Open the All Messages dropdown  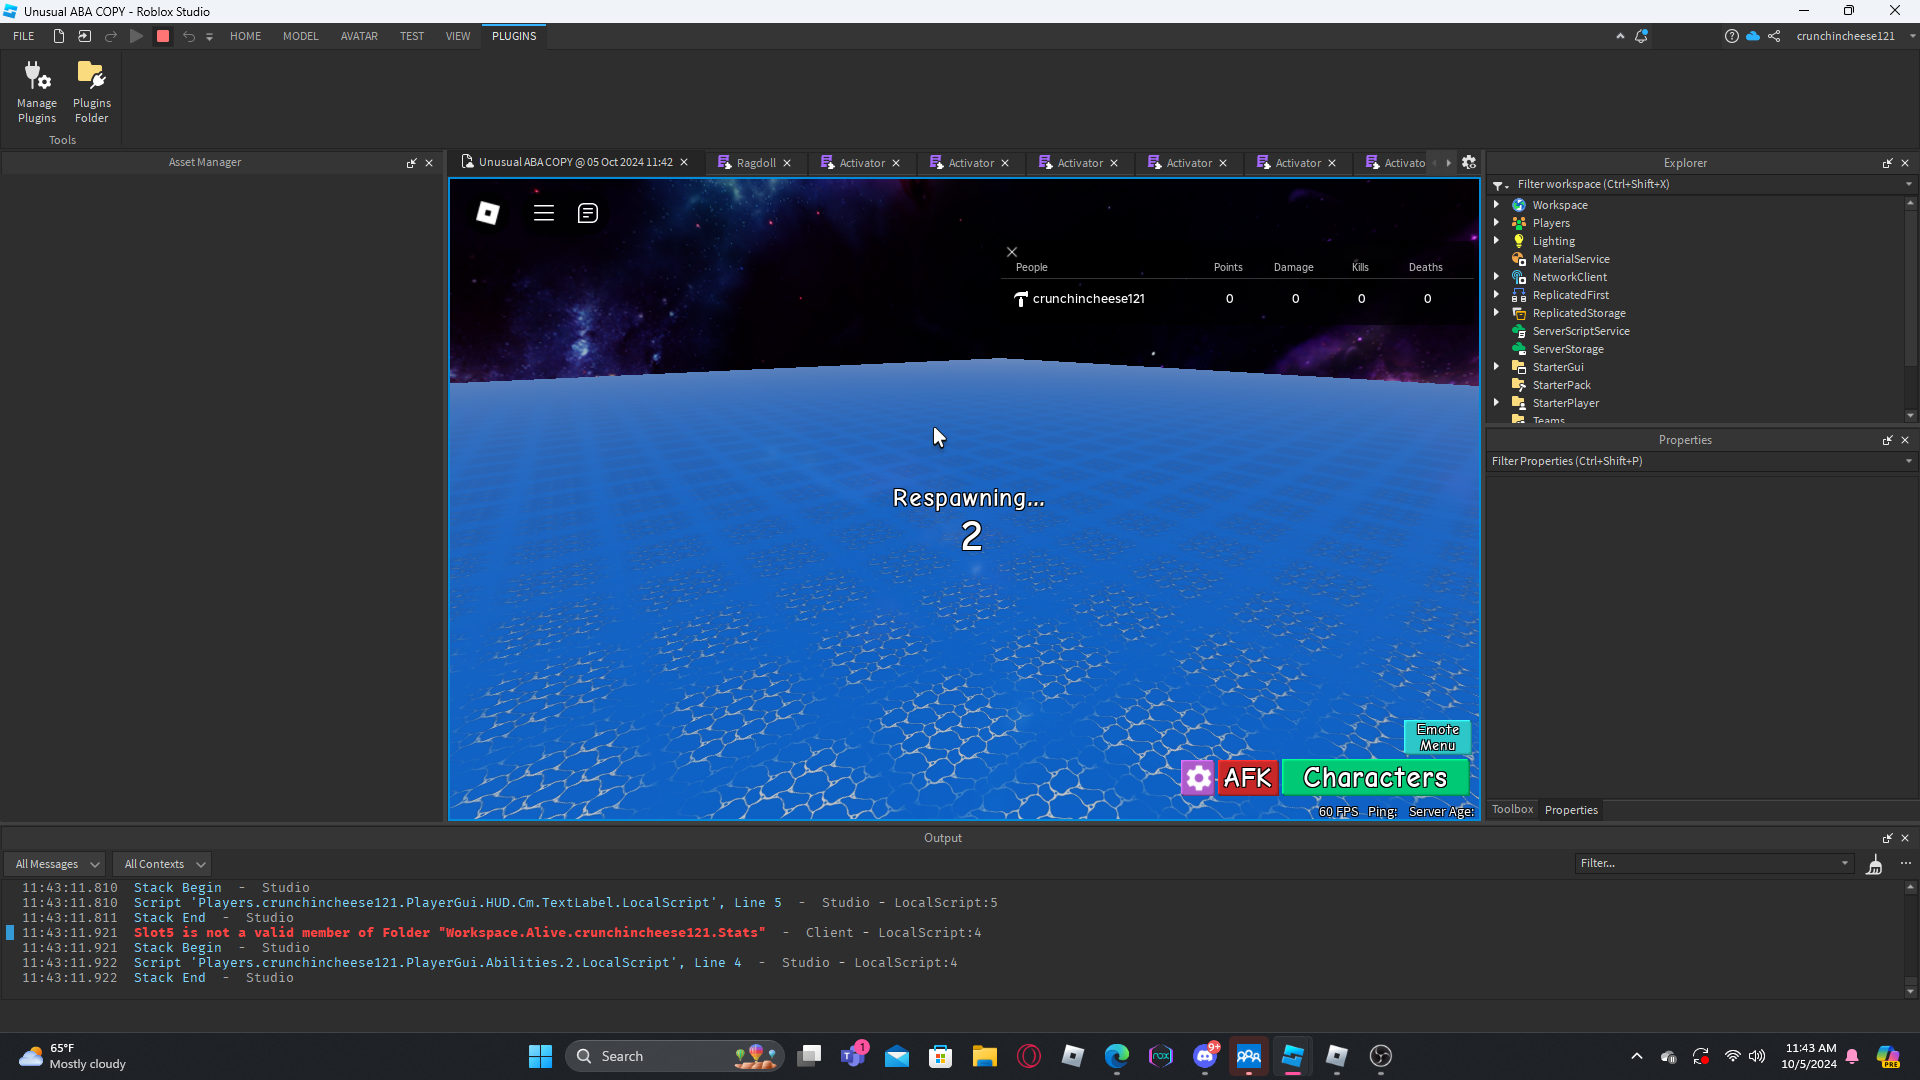tap(57, 864)
